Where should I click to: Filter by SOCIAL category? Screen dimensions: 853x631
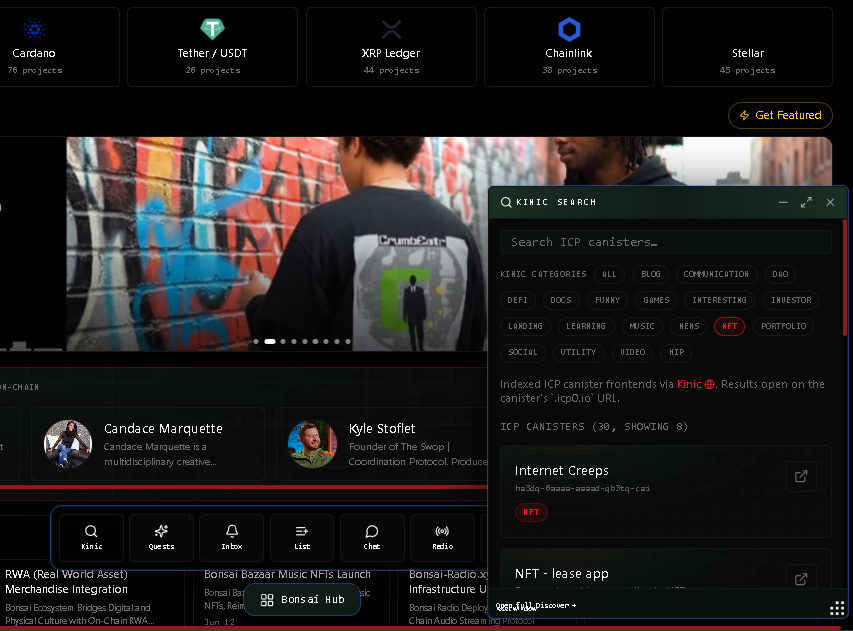click(x=523, y=352)
